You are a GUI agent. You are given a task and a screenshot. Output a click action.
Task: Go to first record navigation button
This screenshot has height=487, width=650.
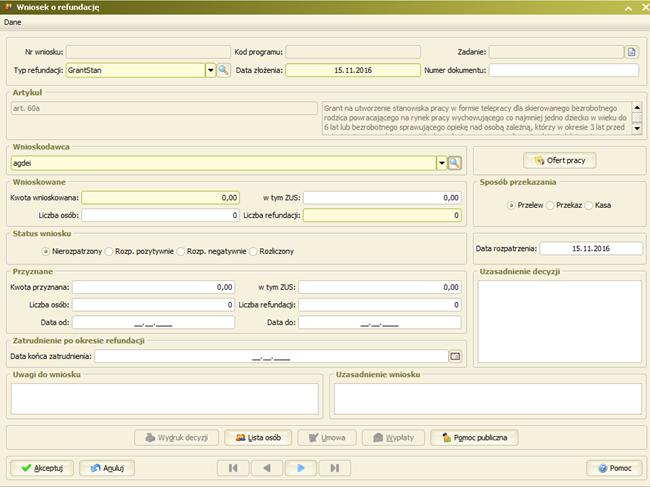tap(233, 468)
